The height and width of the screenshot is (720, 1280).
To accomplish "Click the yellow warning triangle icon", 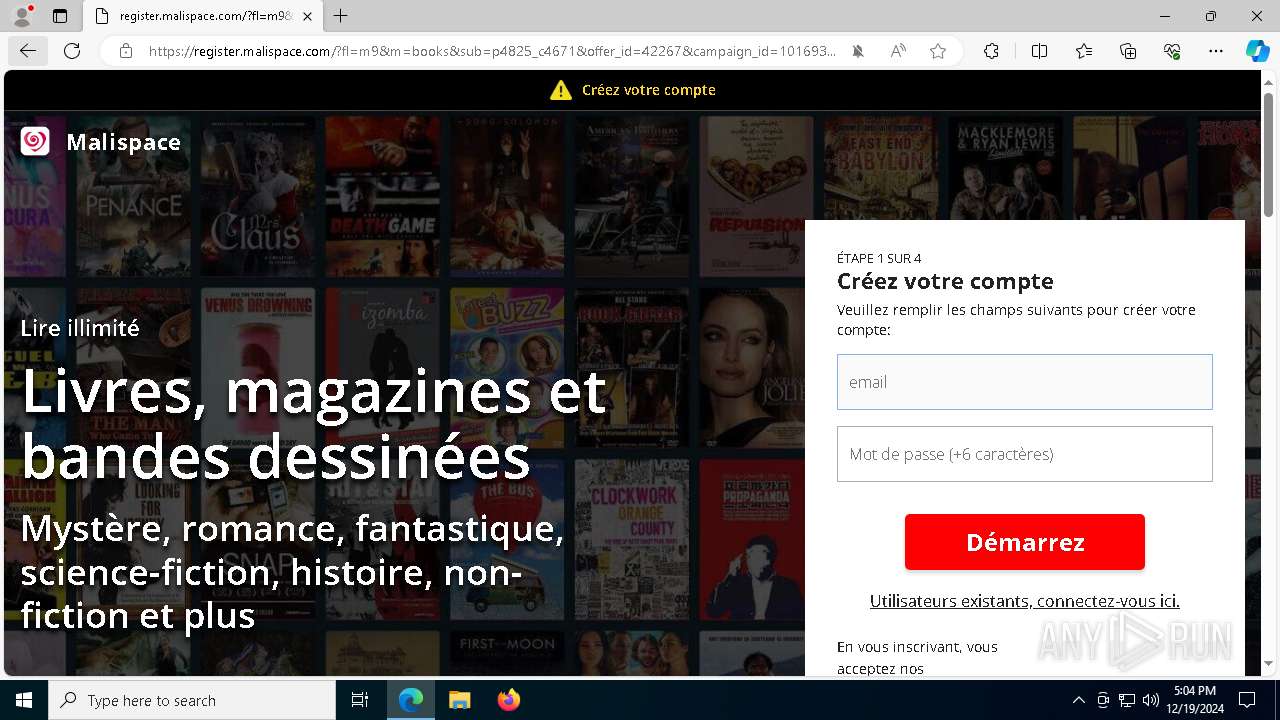I will pyautogui.click(x=561, y=90).
